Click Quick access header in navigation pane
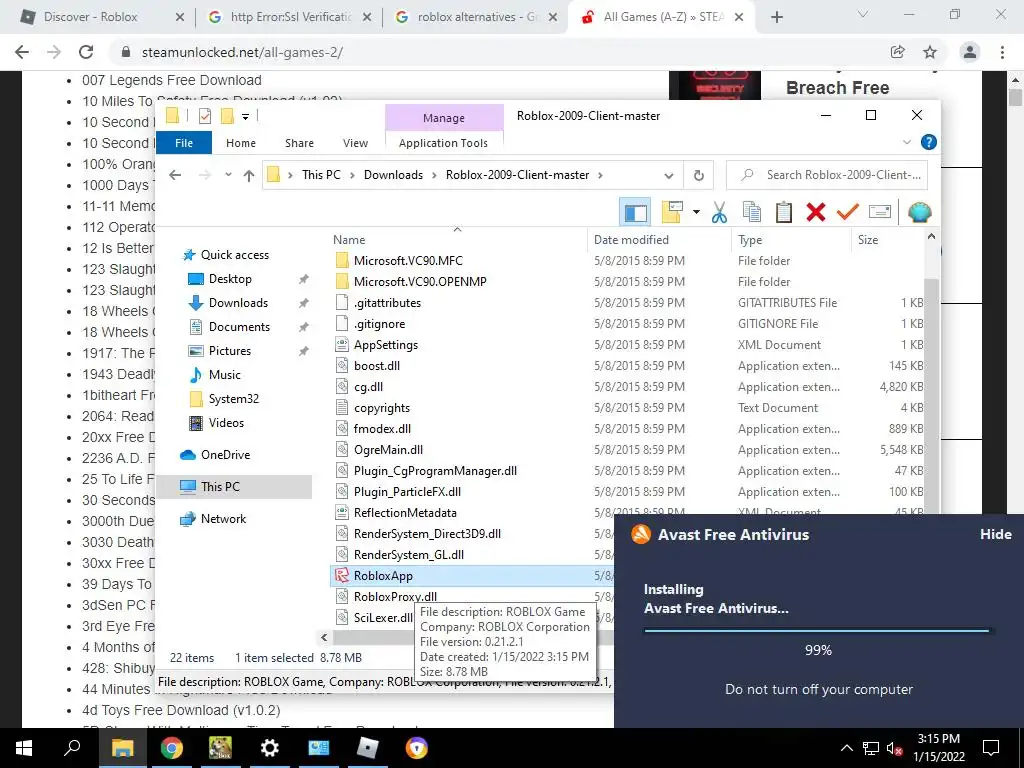This screenshot has height=768, width=1024. tap(234, 255)
